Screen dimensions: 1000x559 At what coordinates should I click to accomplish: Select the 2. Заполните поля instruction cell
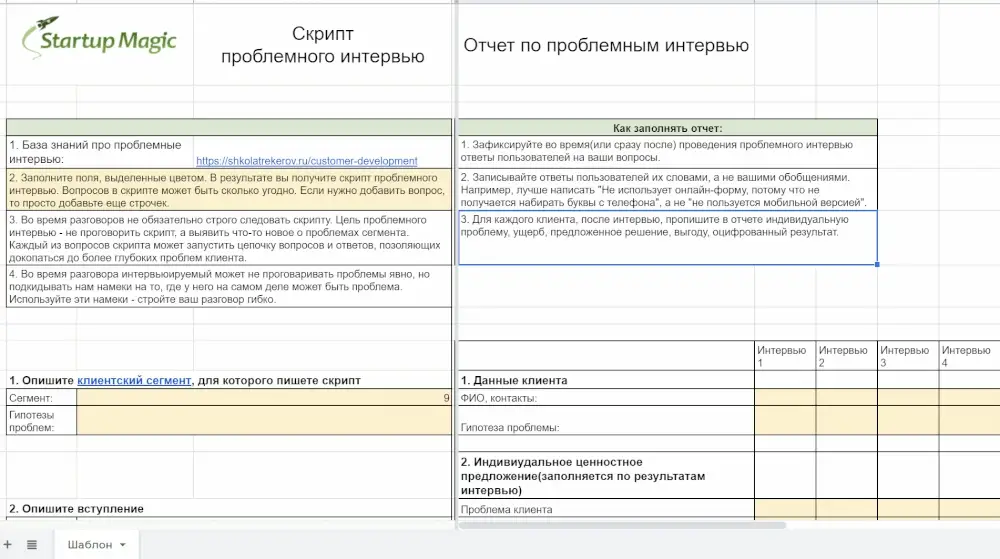229,190
